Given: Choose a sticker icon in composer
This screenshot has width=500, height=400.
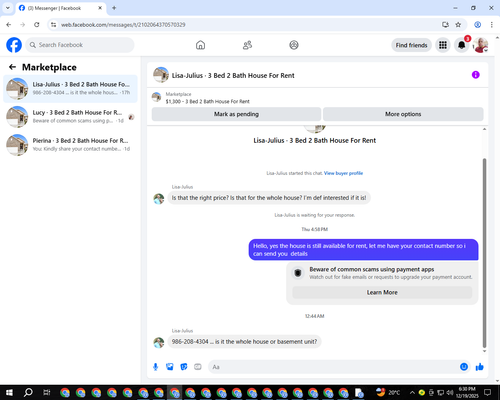Looking at the screenshot, I should (184, 367).
